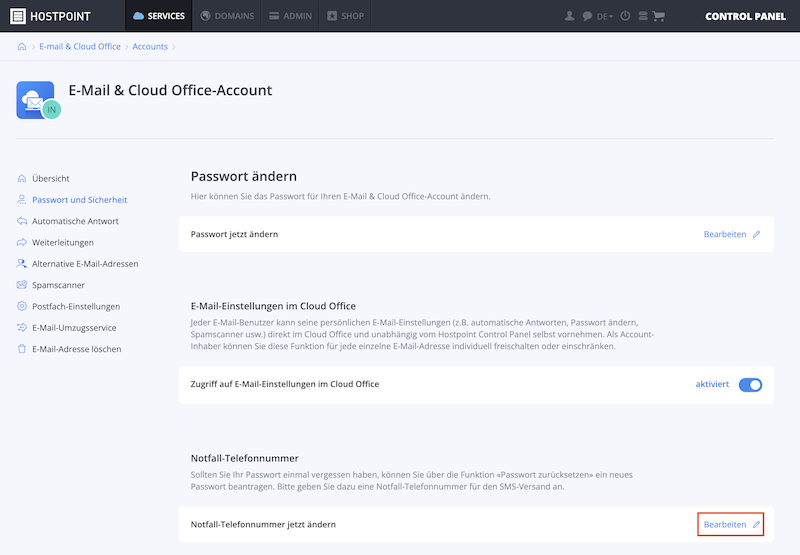
Task: Click pencil icon beside Notfall-Telefonnummer jetzt ändern
Action: 756,524
